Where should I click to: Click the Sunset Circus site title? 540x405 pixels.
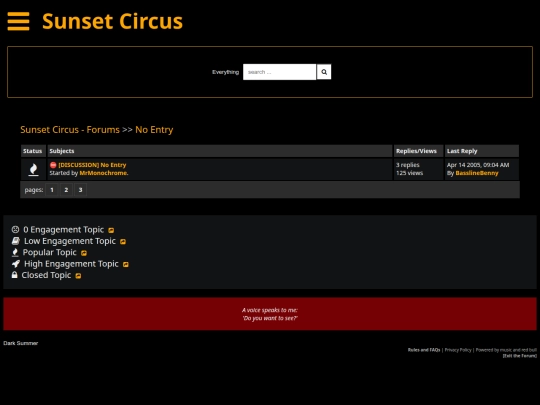(x=112, y=21)
